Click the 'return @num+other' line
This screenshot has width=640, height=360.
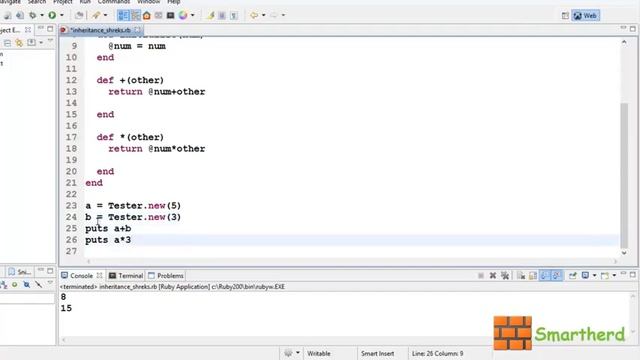point(157,92)
